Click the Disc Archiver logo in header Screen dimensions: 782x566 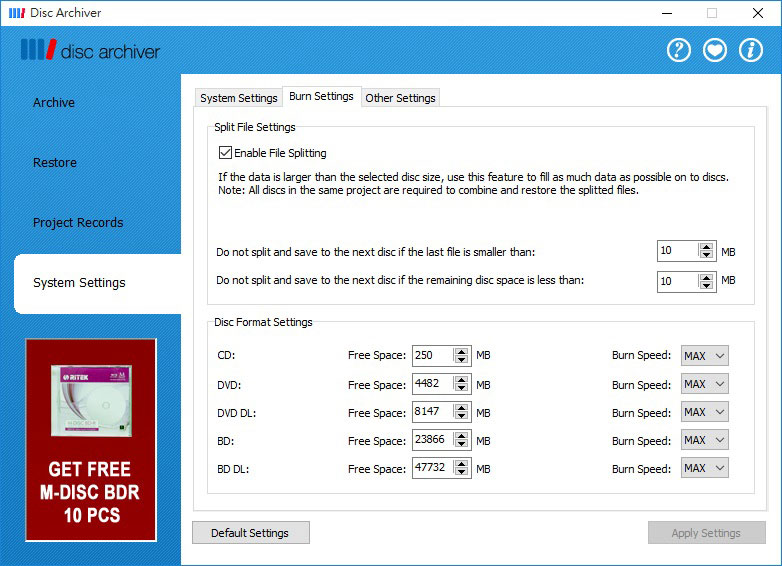[90, 51]
